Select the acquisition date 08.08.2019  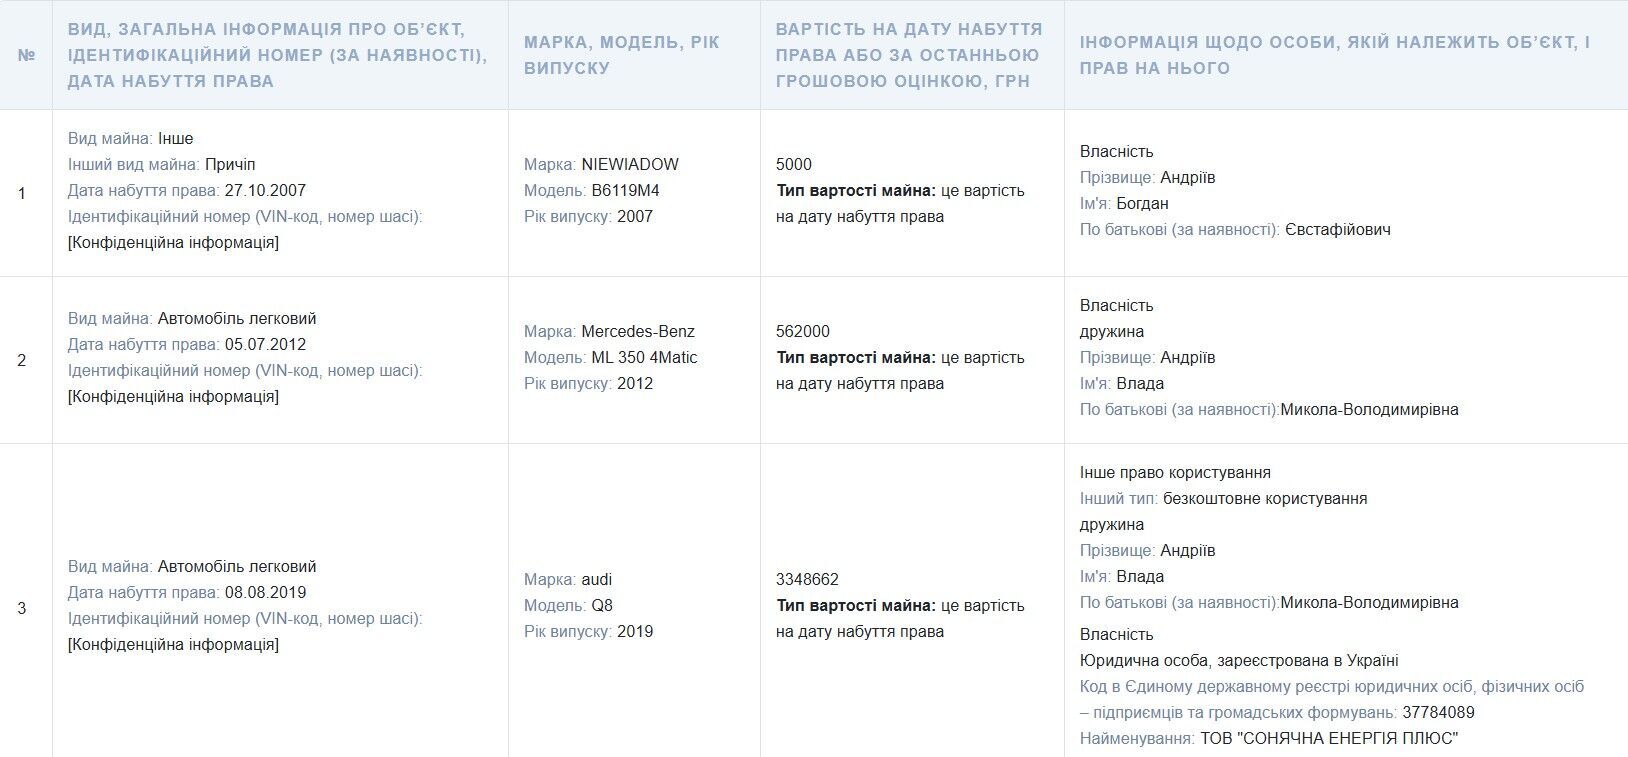(265, 592)
